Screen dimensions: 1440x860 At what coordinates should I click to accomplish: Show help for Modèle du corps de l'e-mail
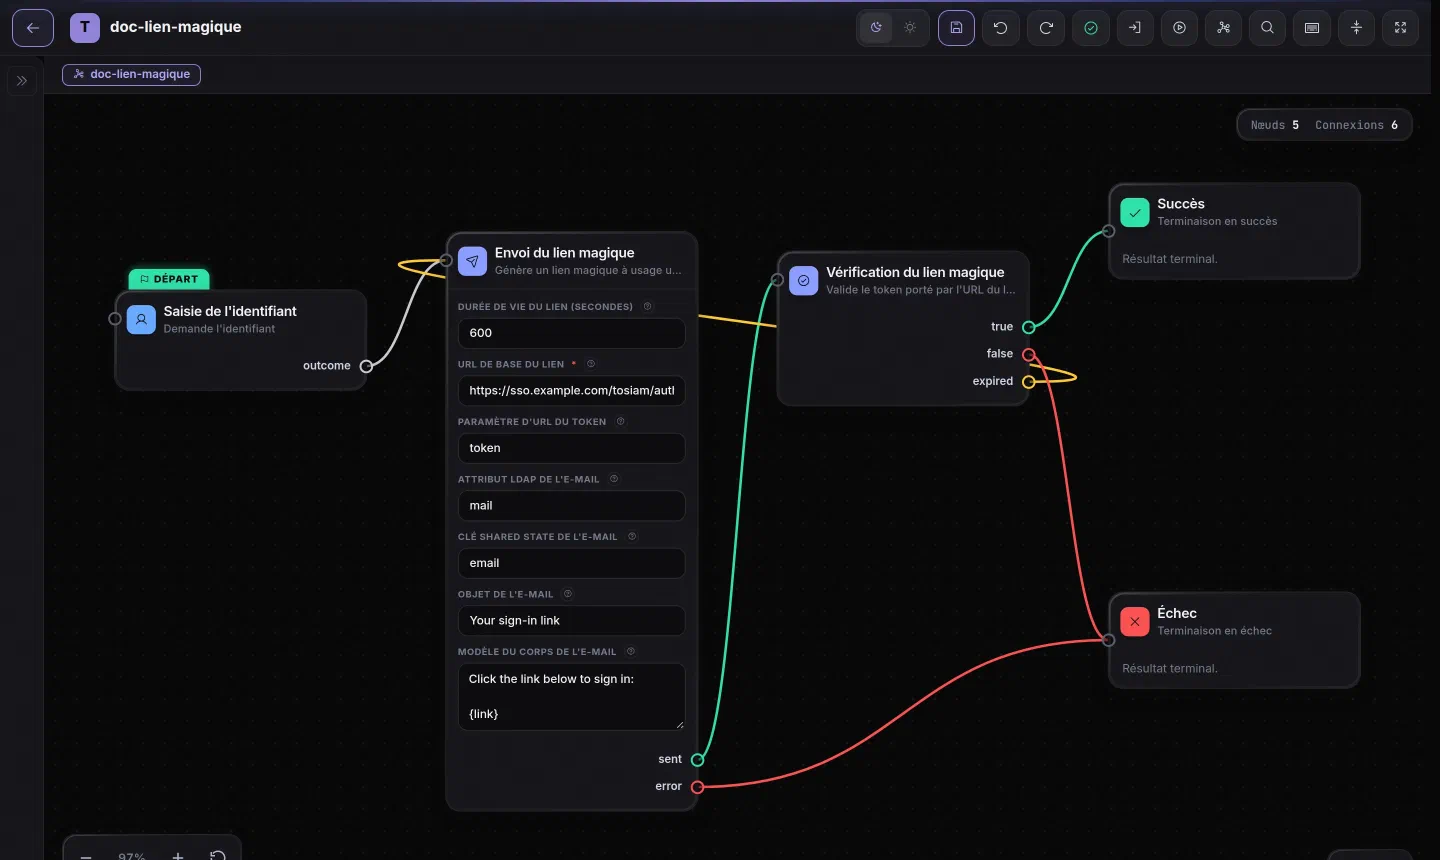tap(631, 652)
